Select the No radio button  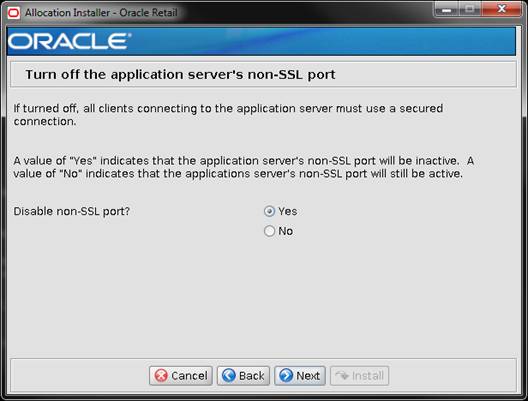coord(269,231)
